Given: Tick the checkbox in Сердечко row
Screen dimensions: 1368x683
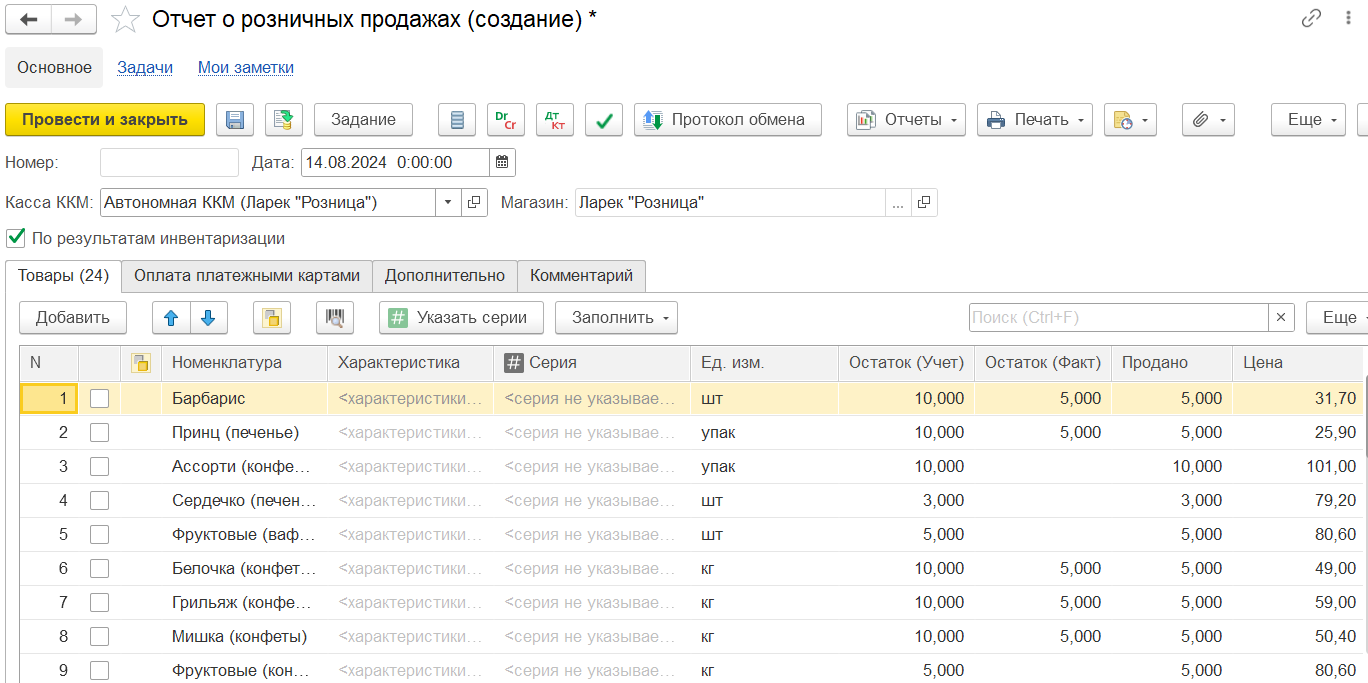Looking at the screenshot, I should click(x=99, y=500).
